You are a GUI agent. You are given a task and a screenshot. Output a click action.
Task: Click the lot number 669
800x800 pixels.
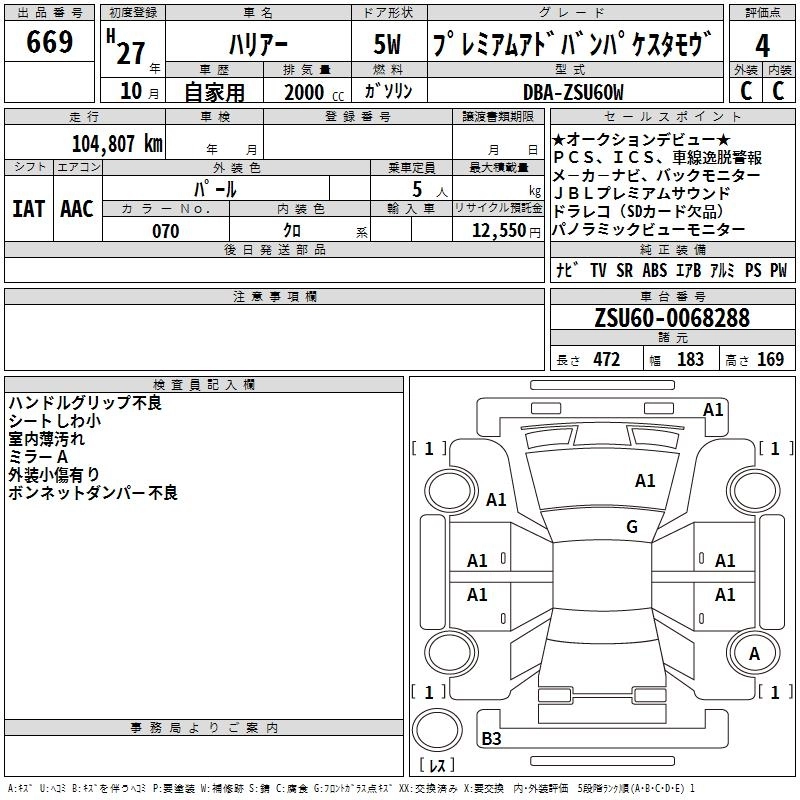coord(50,42)
